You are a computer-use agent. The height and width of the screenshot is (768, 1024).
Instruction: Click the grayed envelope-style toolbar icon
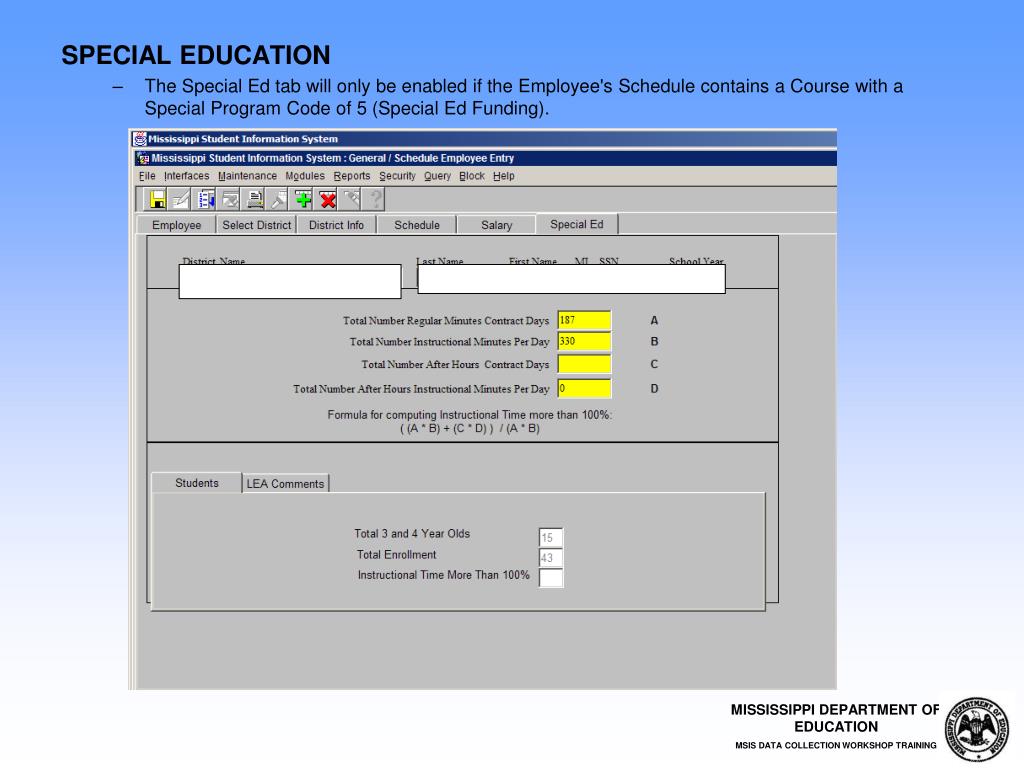pyautogui.click(x=230, y=199)
